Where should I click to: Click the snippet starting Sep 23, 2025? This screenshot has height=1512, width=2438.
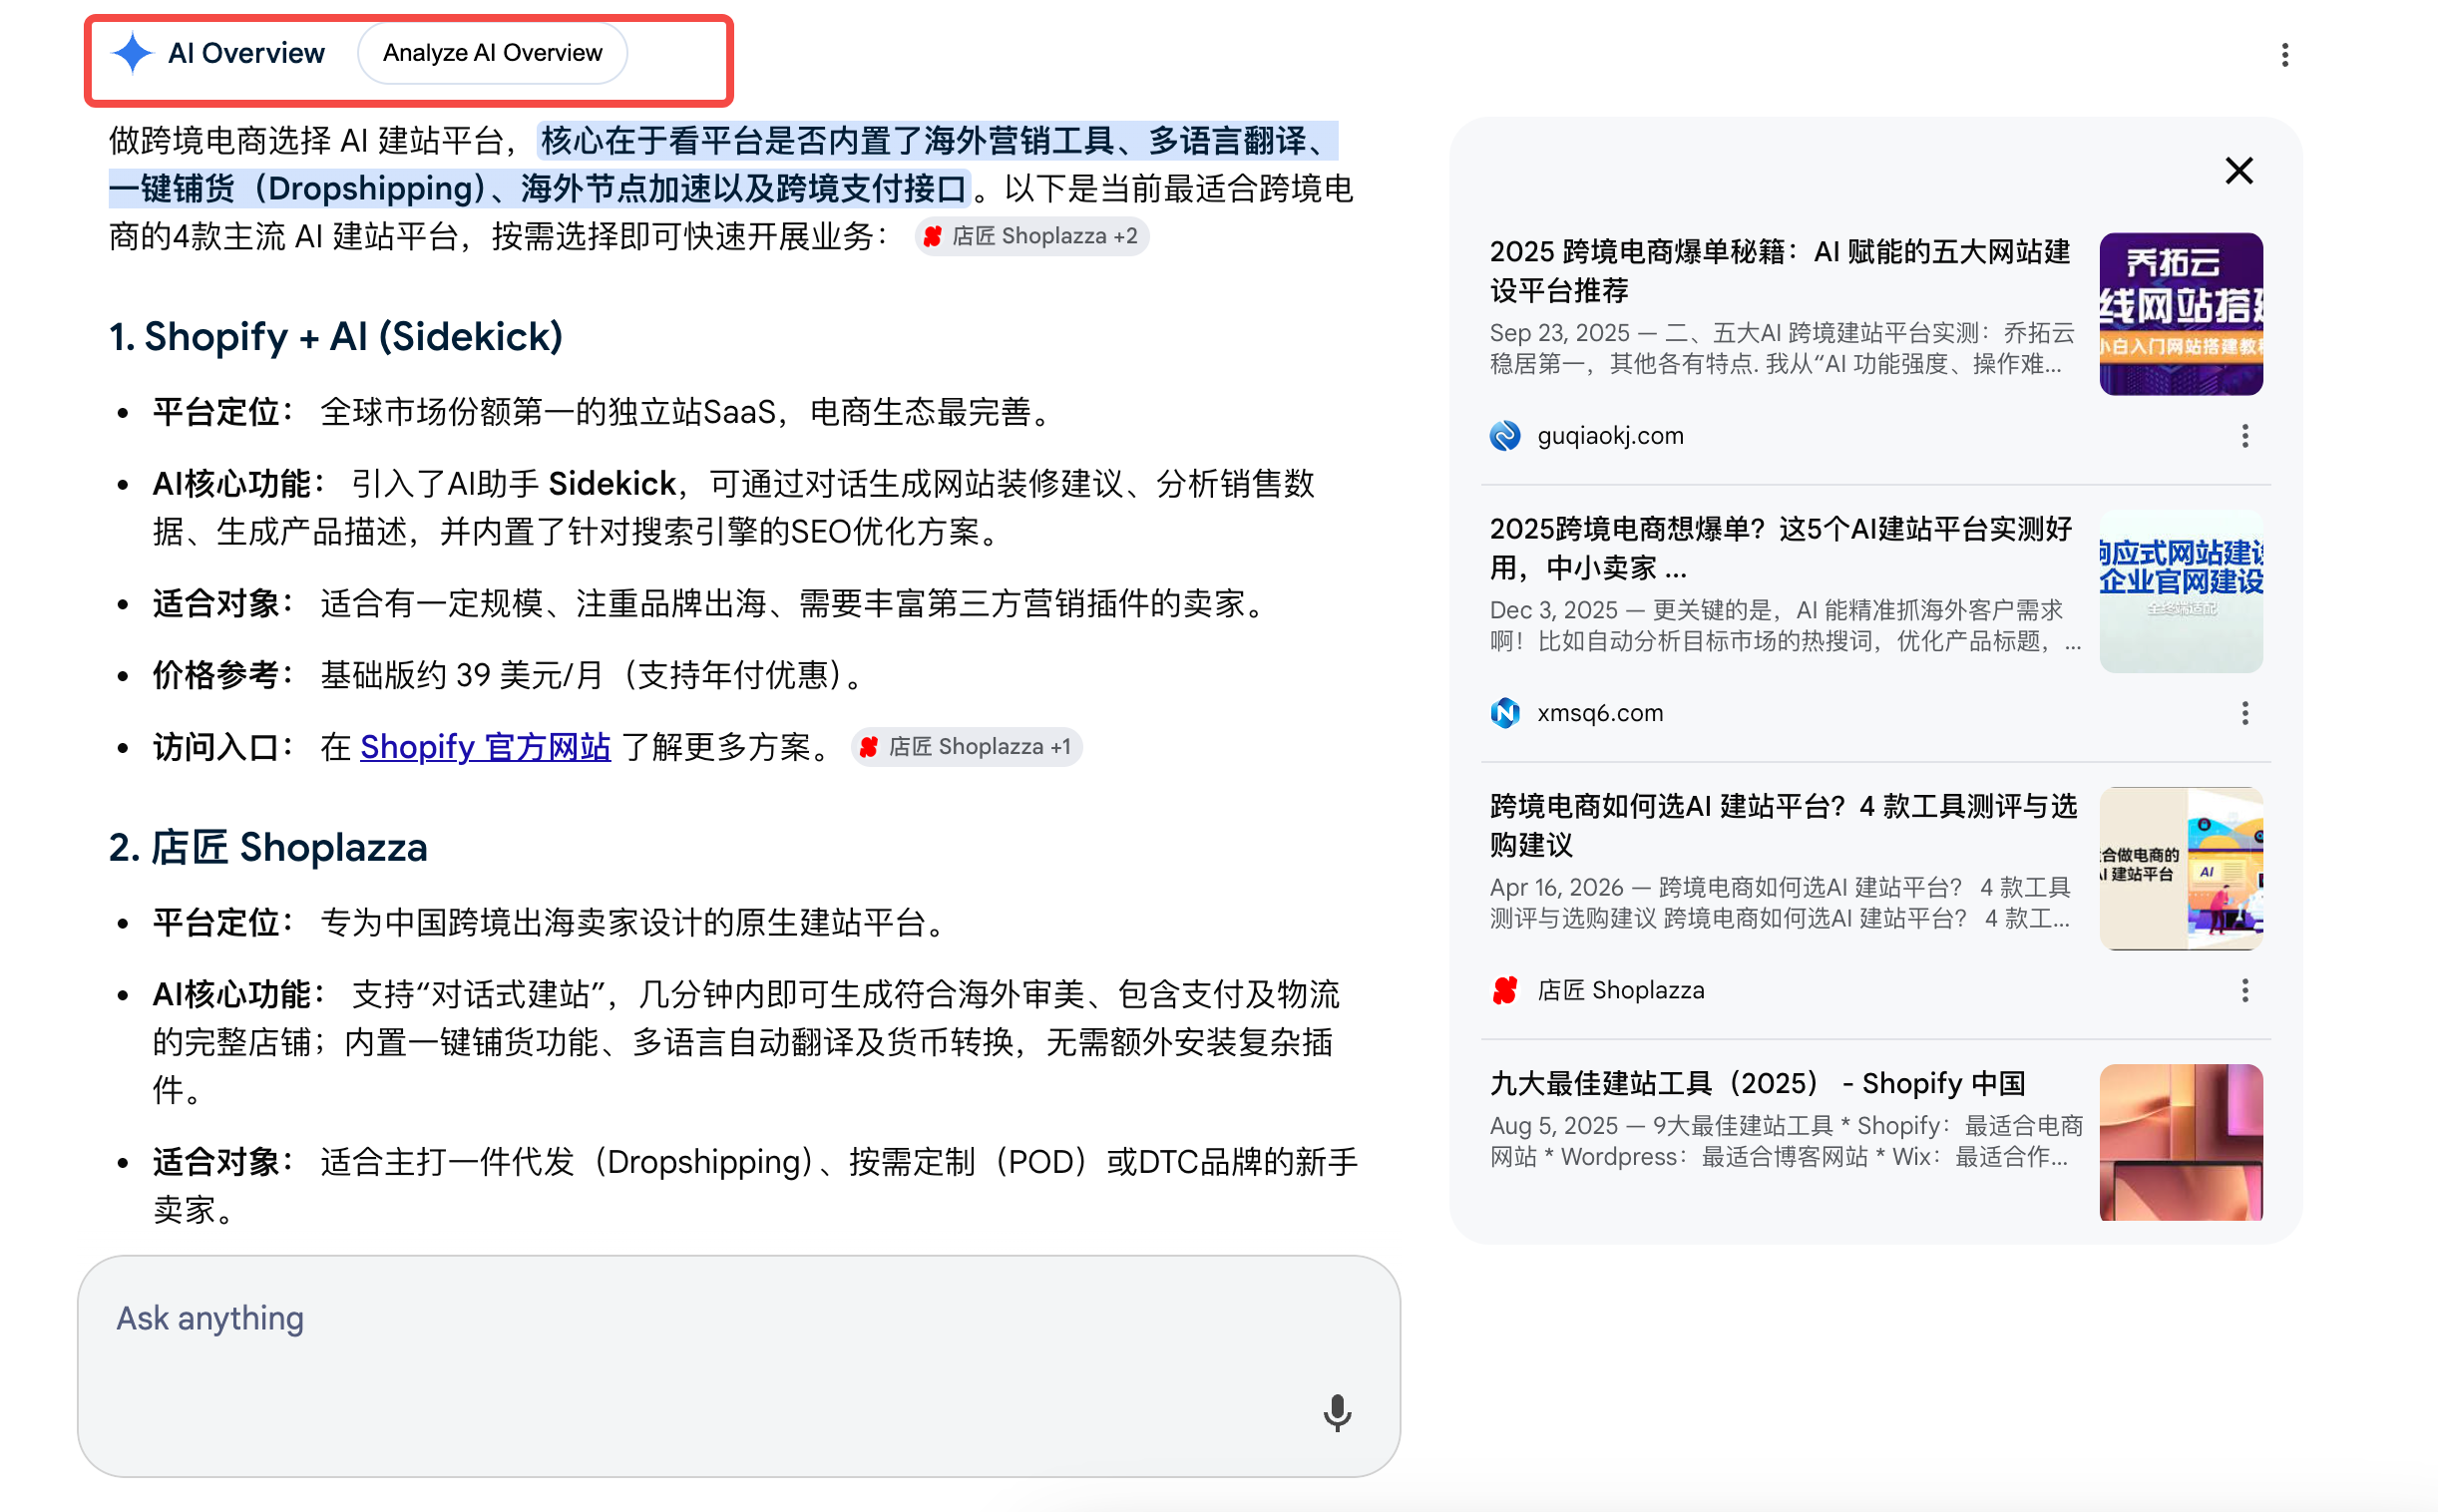[x=1781, y=348]
